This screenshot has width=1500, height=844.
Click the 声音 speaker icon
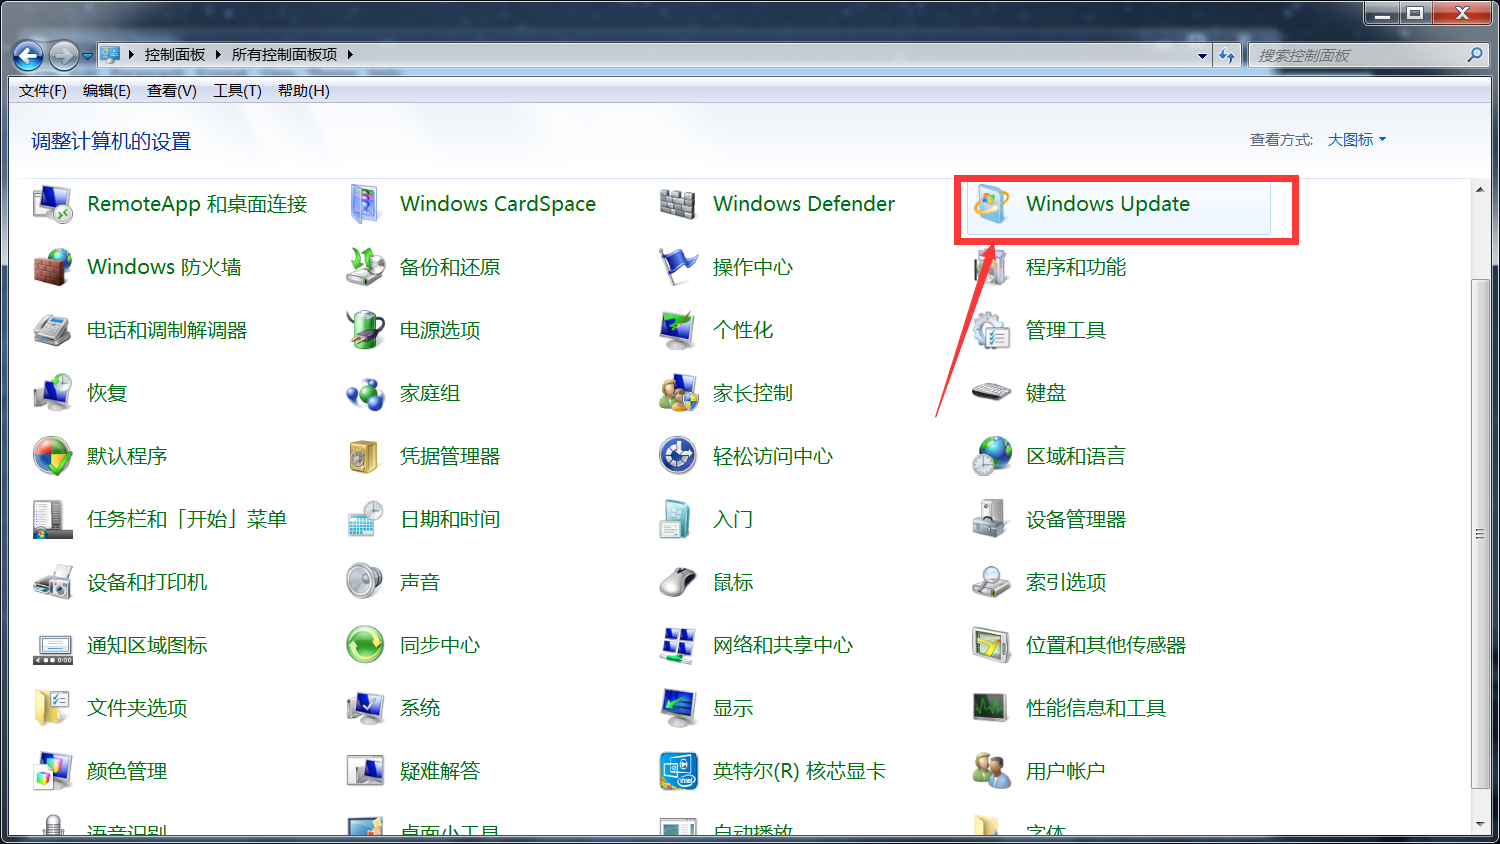(365, 582)
